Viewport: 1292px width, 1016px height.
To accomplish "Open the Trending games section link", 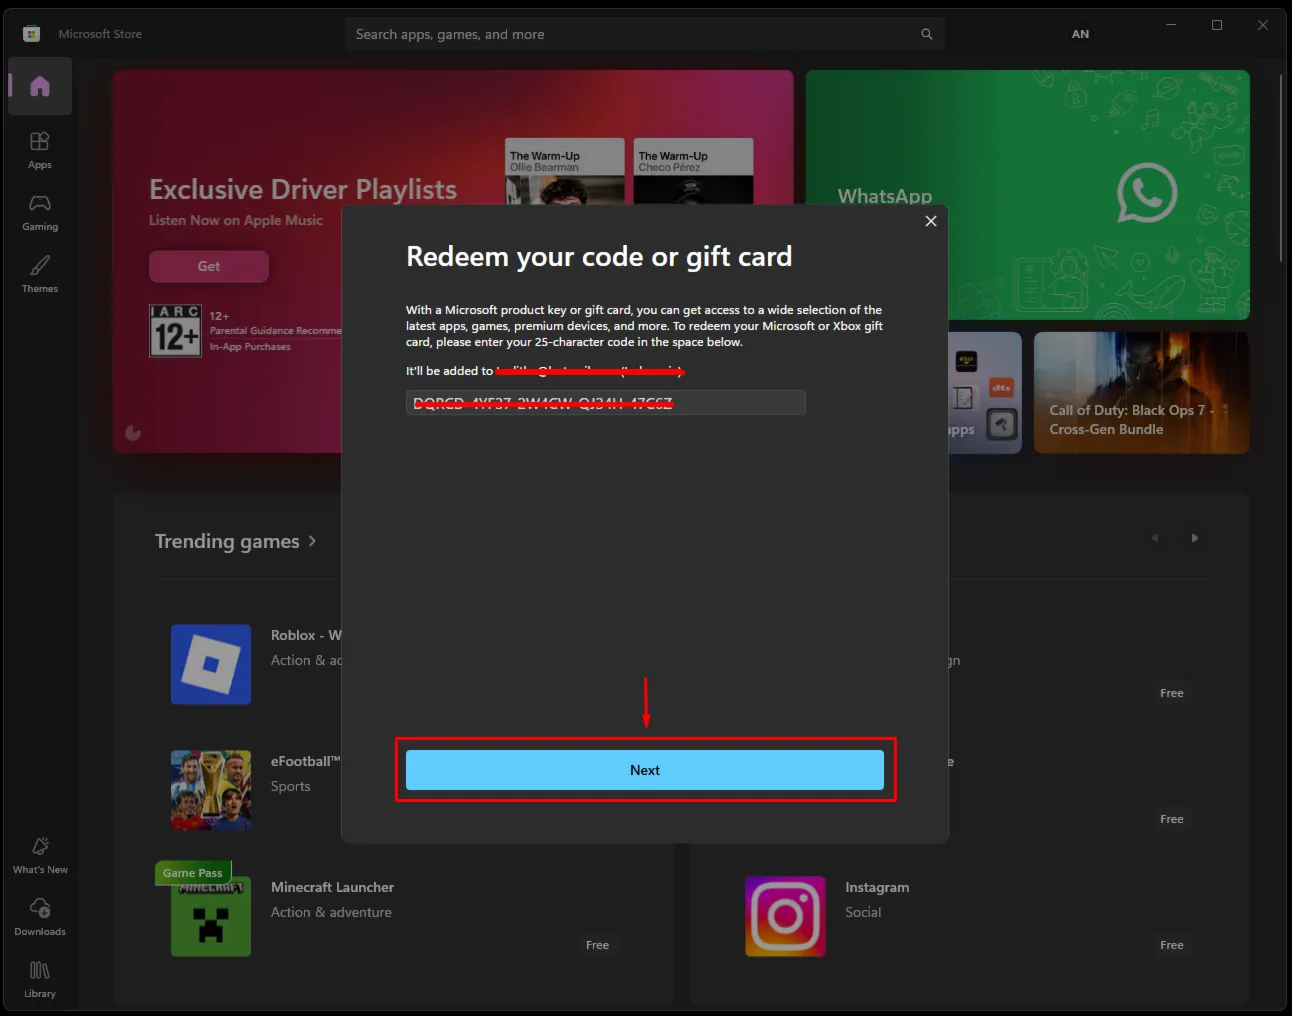I will pos(235,541).
